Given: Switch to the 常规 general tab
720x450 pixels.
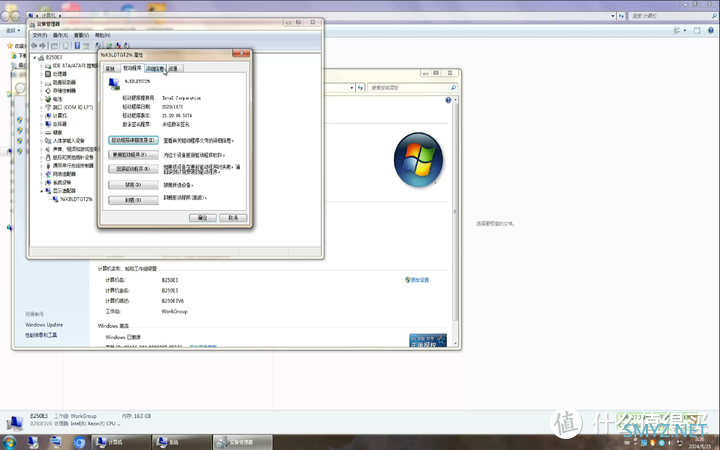Looking at the screenshot, I should click(110, 69).
